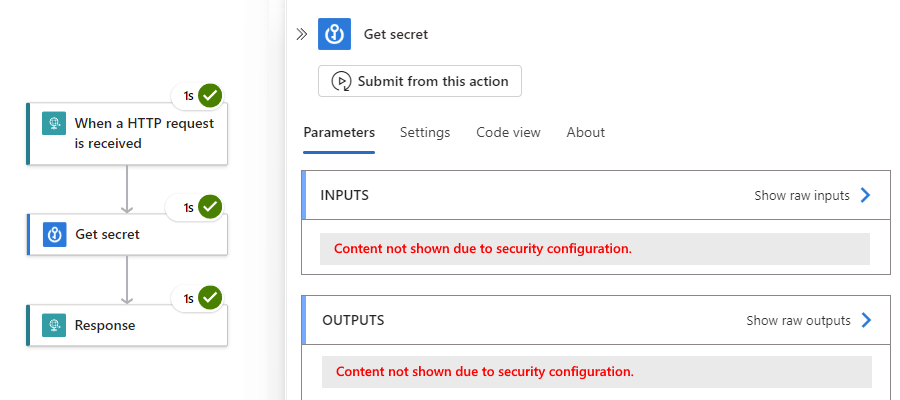The width and height of the screenshot is (900, 400).
Task: Click the HTTP request trigger icon
Action: coord(53,124)
